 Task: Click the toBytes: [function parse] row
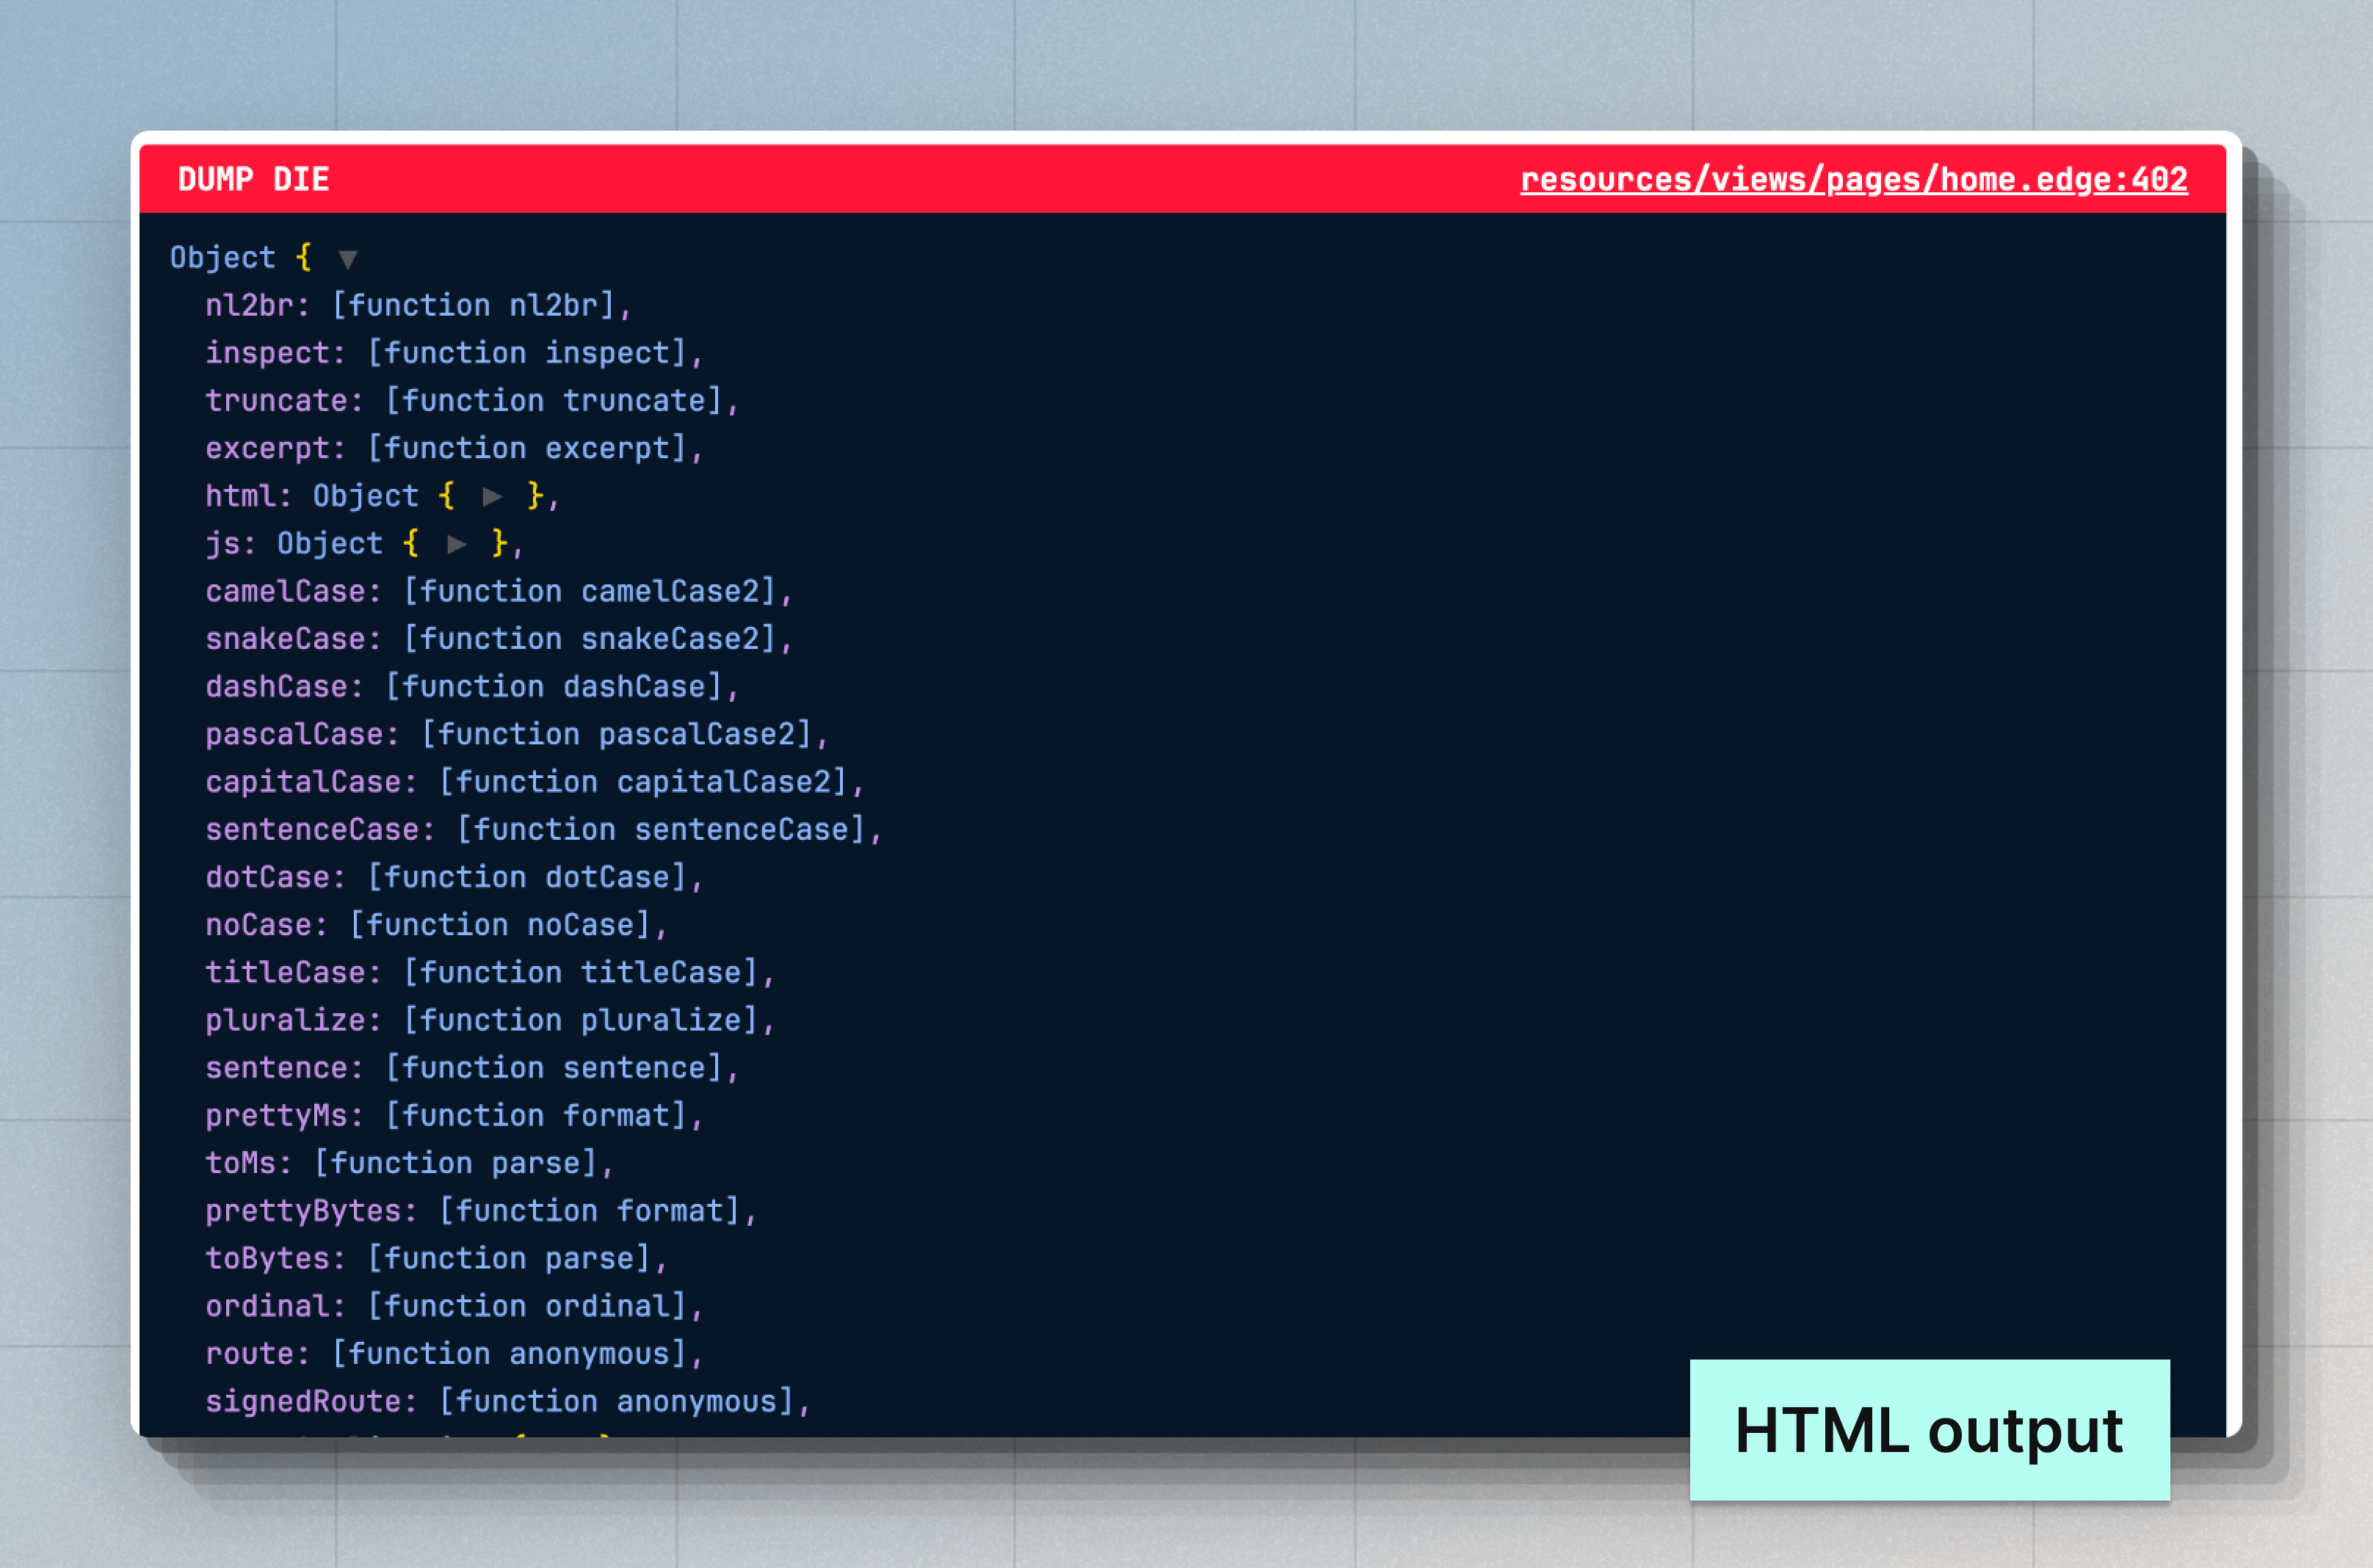(x=436, y=1259)
